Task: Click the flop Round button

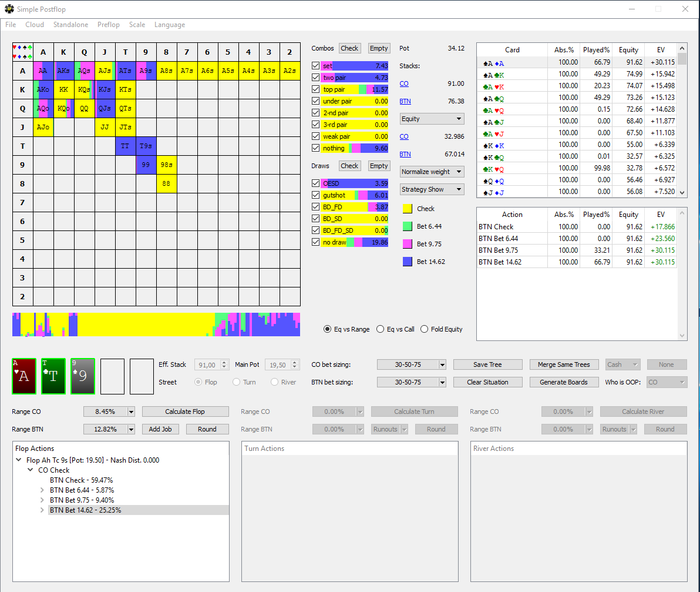Action: click(207, 429)
